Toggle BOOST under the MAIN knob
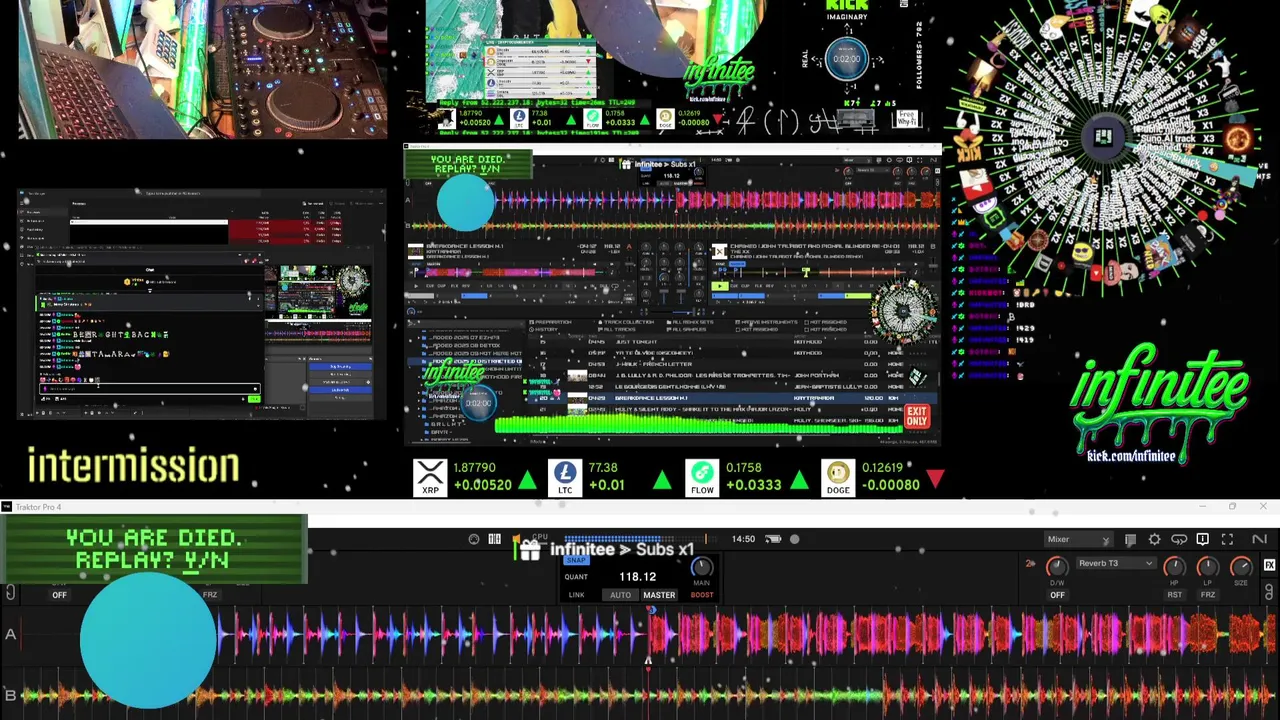The image size is (1280, 720). click(x=702, y=595)
